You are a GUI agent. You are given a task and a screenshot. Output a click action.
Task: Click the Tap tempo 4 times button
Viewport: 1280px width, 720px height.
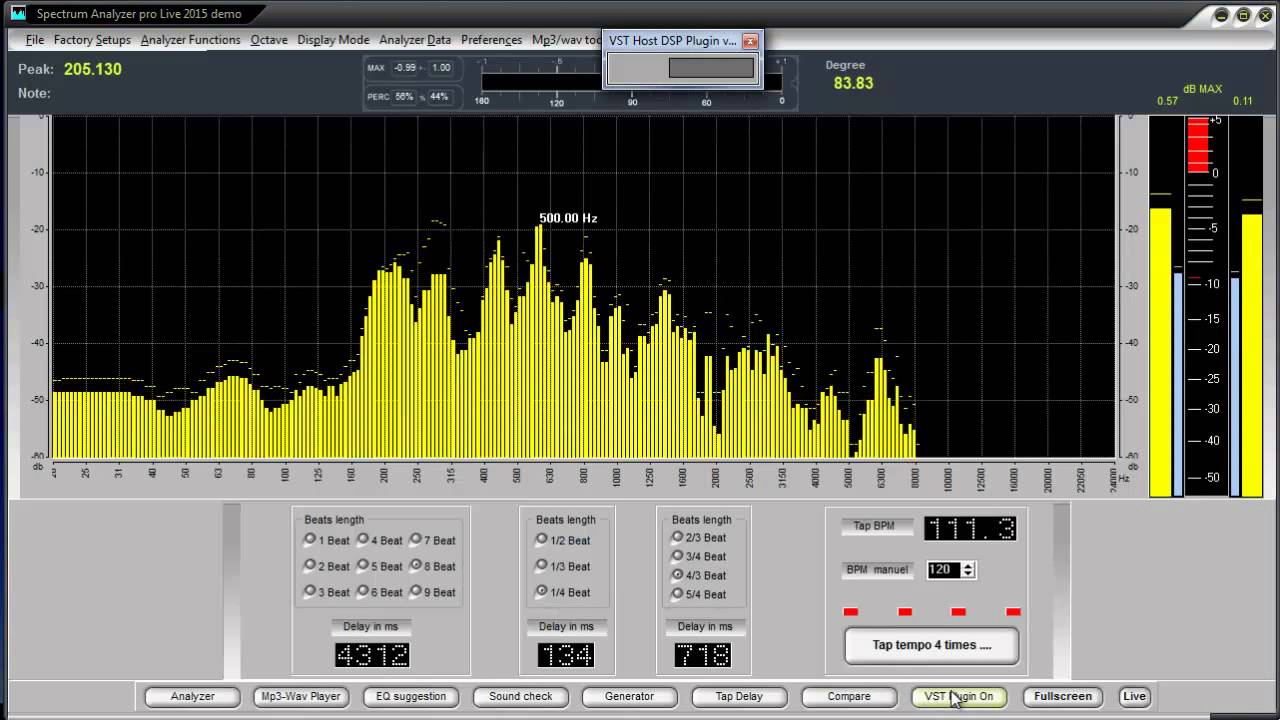coord(932,645)
